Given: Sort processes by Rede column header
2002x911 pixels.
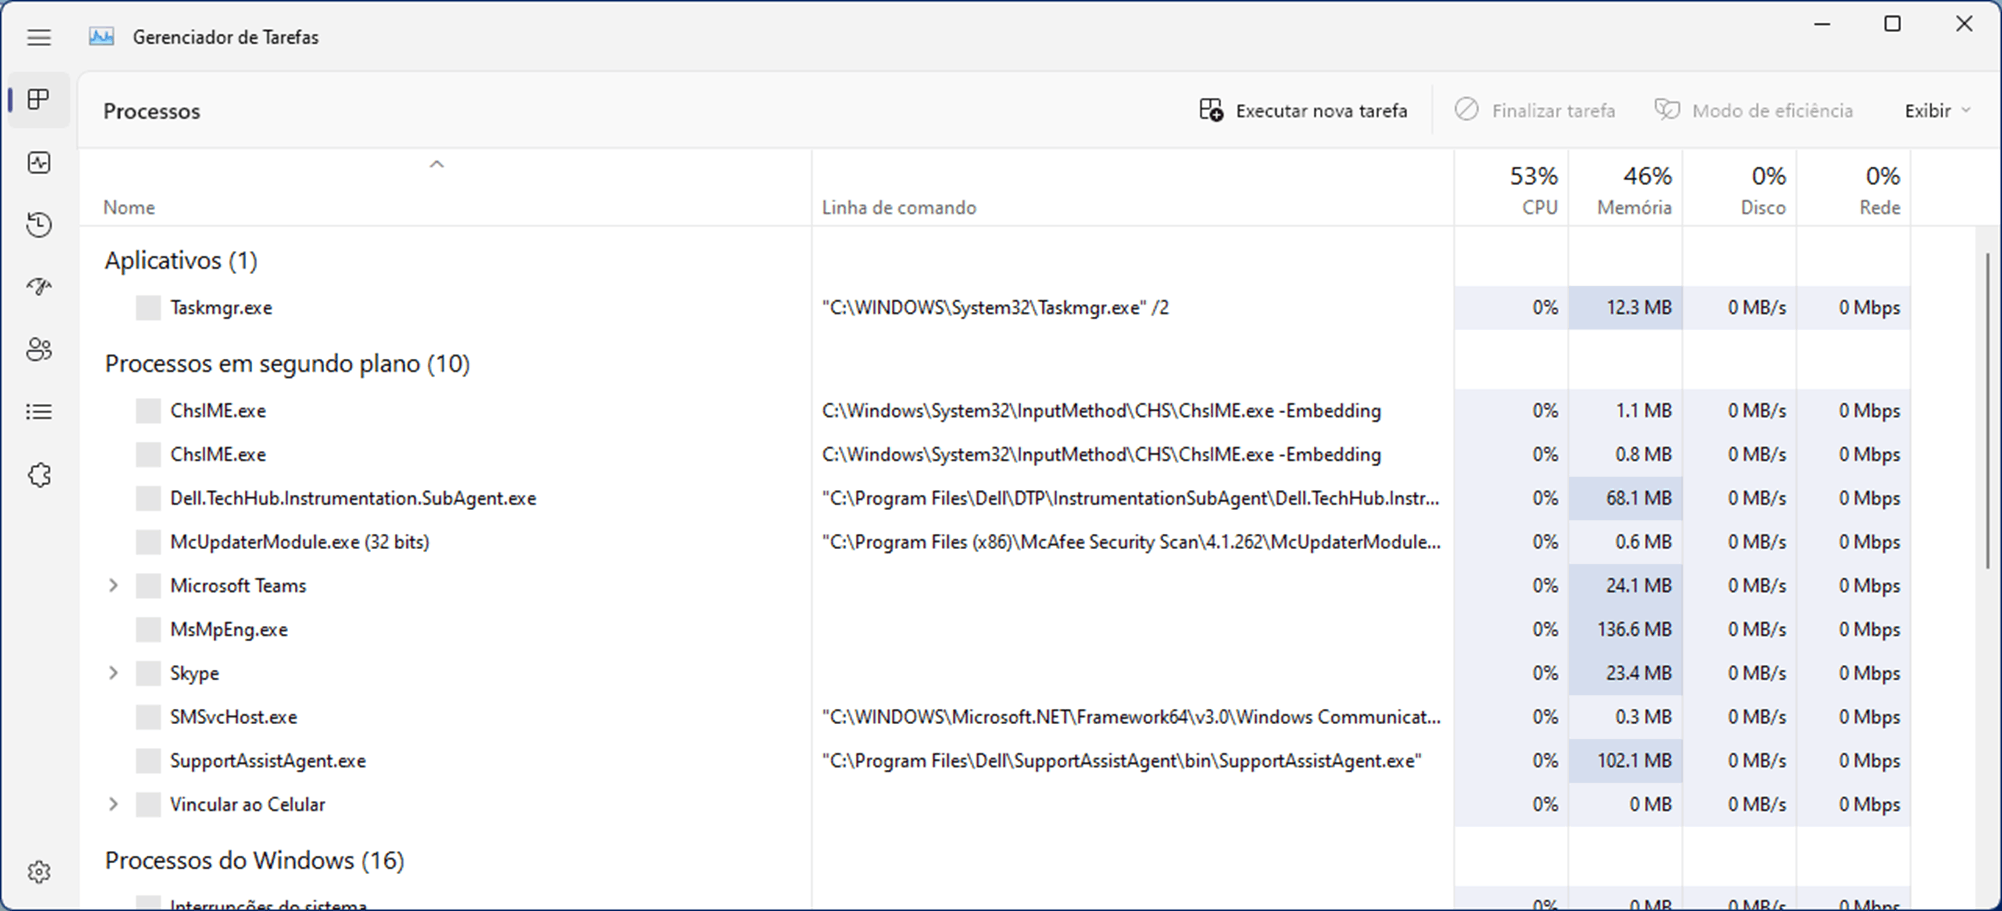Looking at the screenshot, I should [x=1854, y=189].
